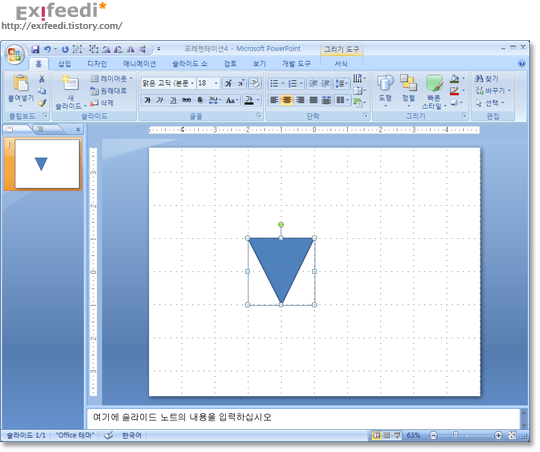This screenshot has width=540, height=452.
Task: Toggle bold formatting
Action: (147, 100)
